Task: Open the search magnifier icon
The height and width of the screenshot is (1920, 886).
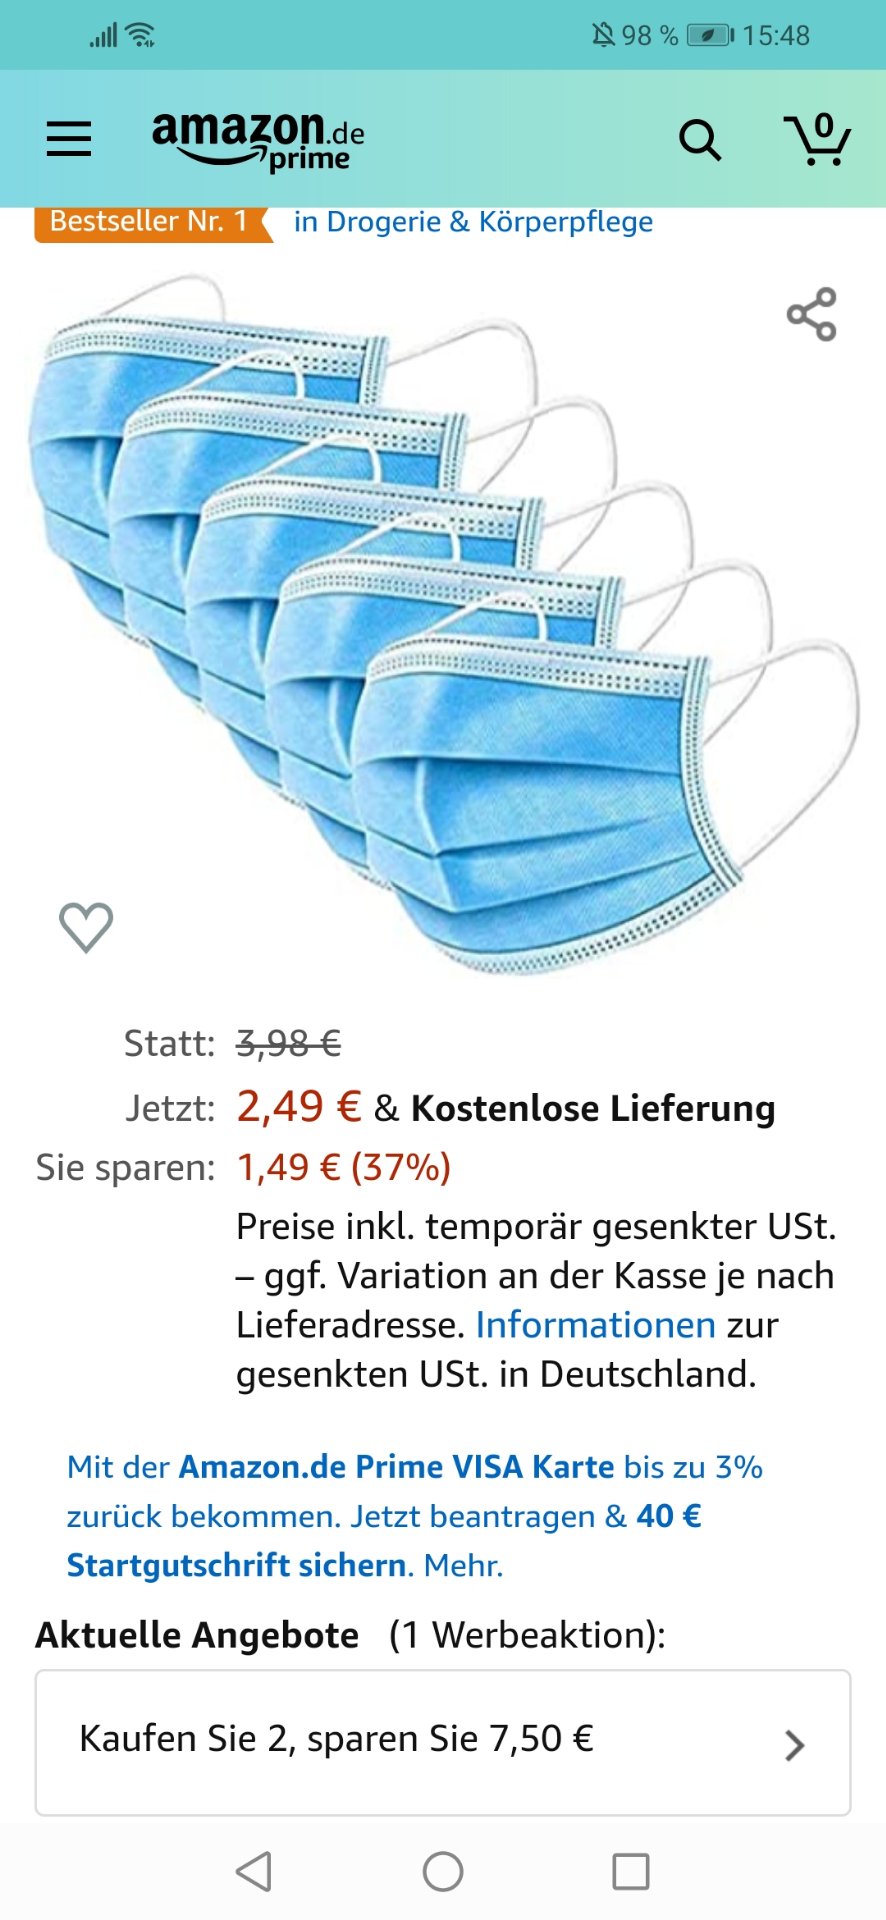Action: pos(700,140)
